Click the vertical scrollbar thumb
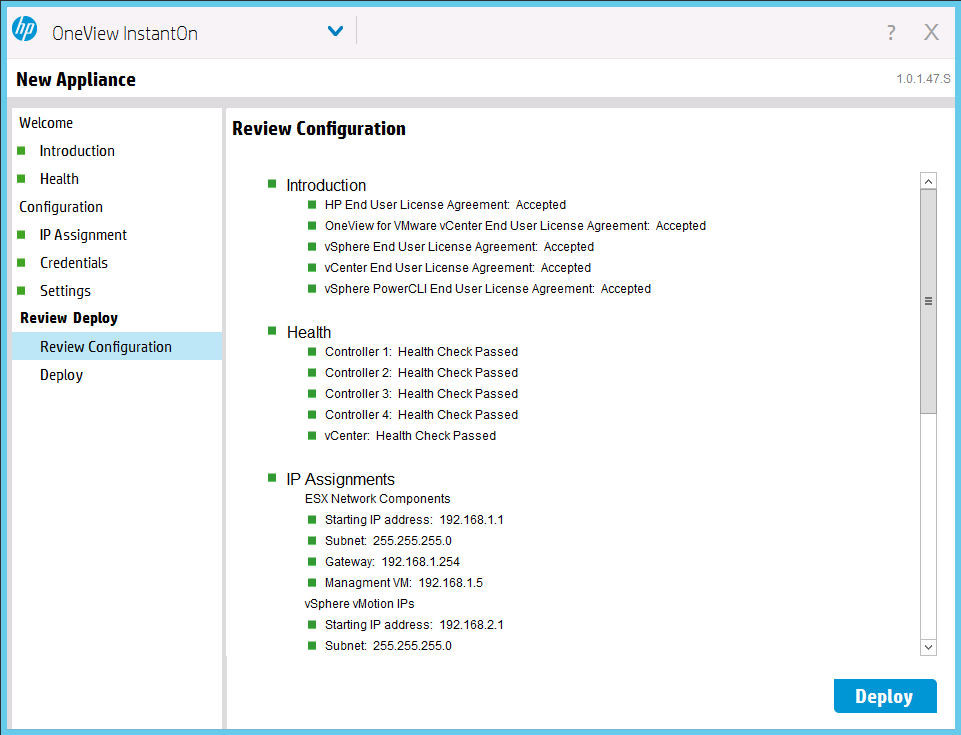The width and height of the screenshot is (961, 735). 928,301
